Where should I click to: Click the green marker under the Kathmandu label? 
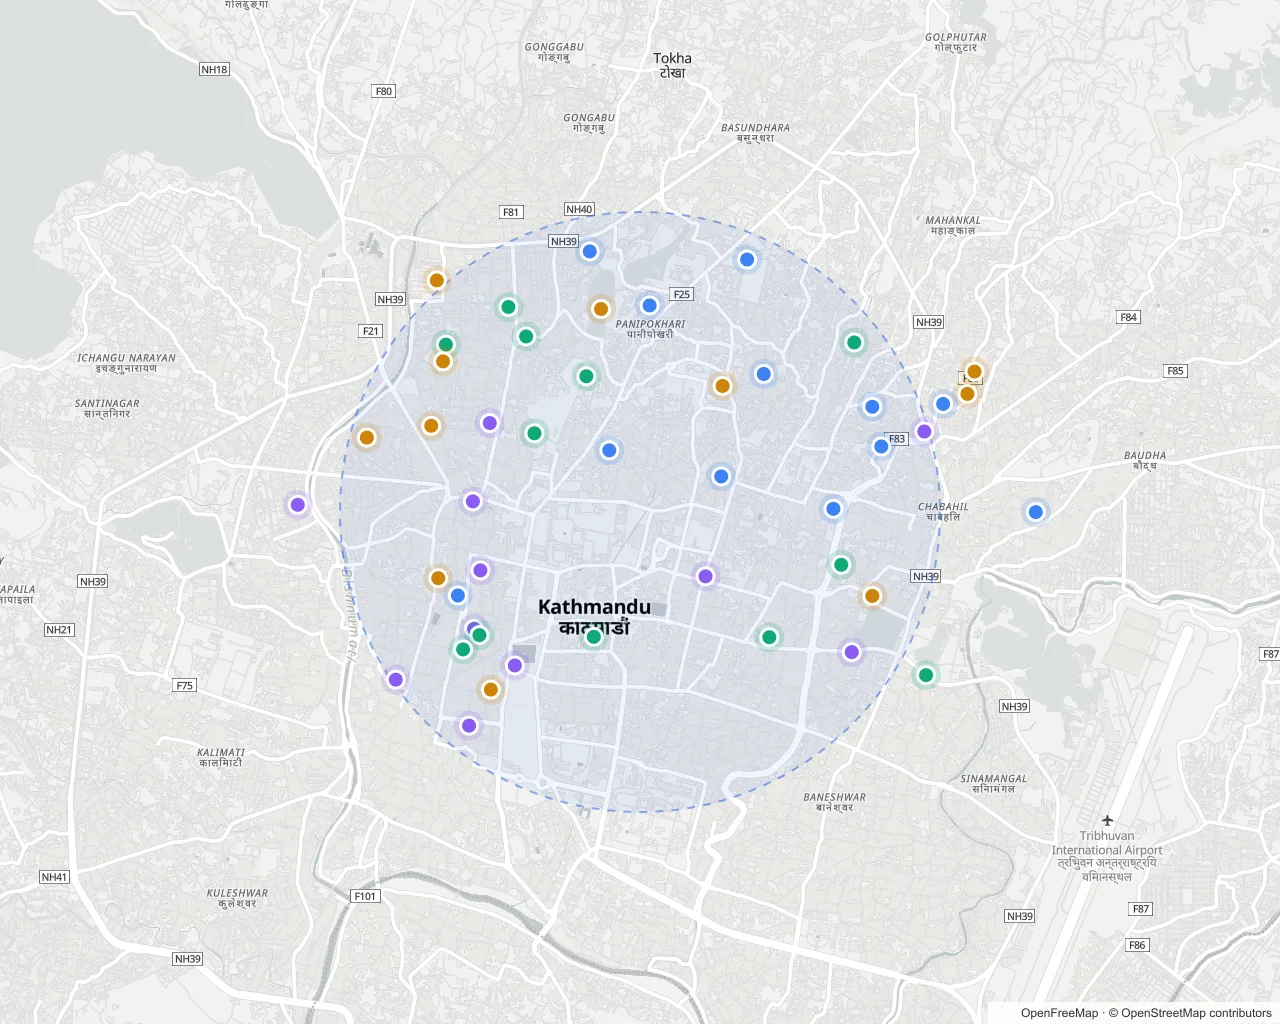[594, 637]
